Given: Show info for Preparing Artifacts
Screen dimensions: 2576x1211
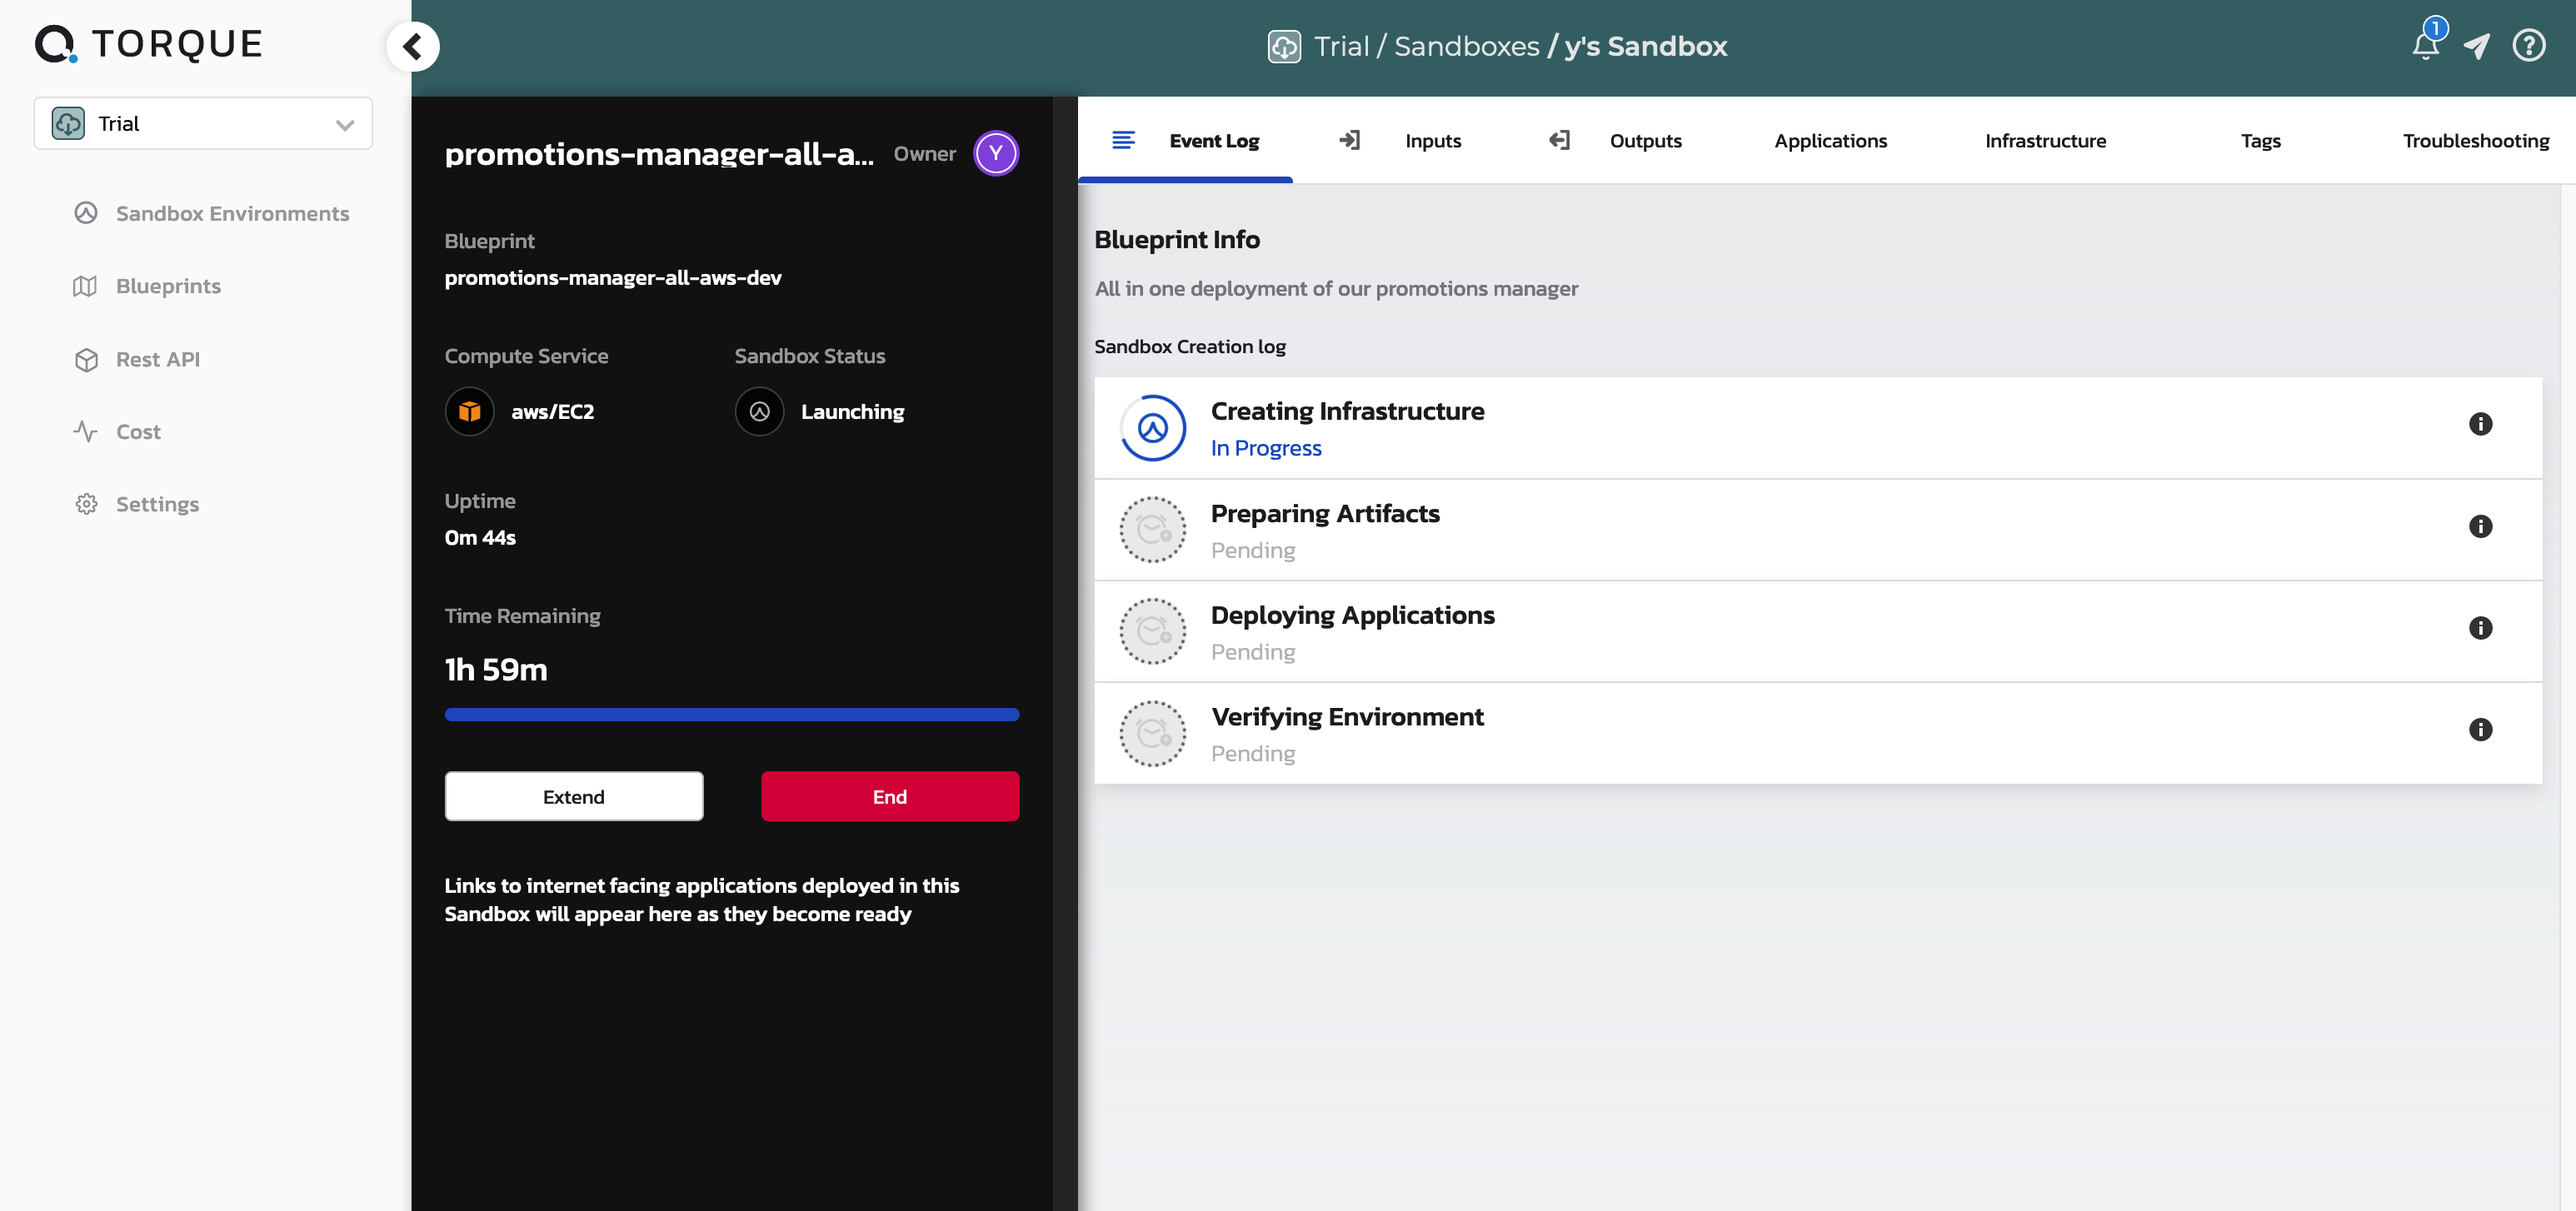Looking at the screenshot, I should click(x=2481, y=526).
